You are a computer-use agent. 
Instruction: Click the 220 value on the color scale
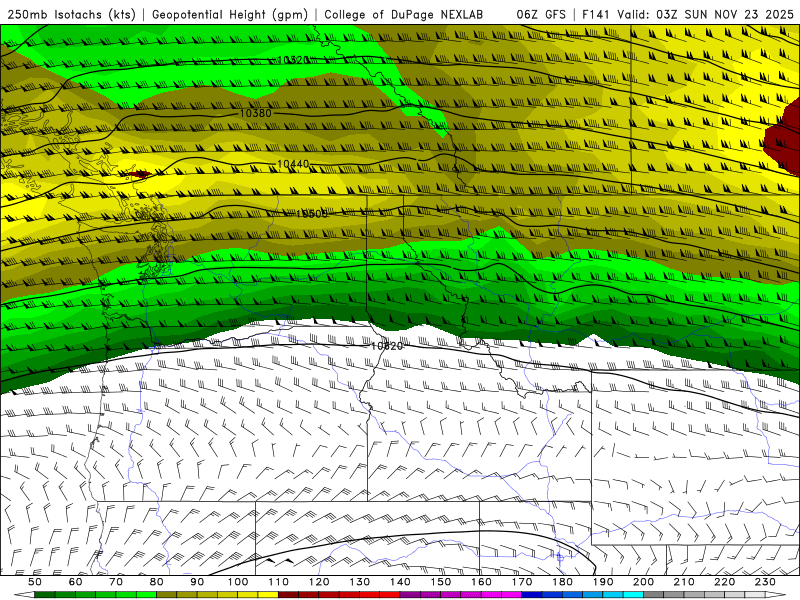pyautogui.click(x=725, y=582)
